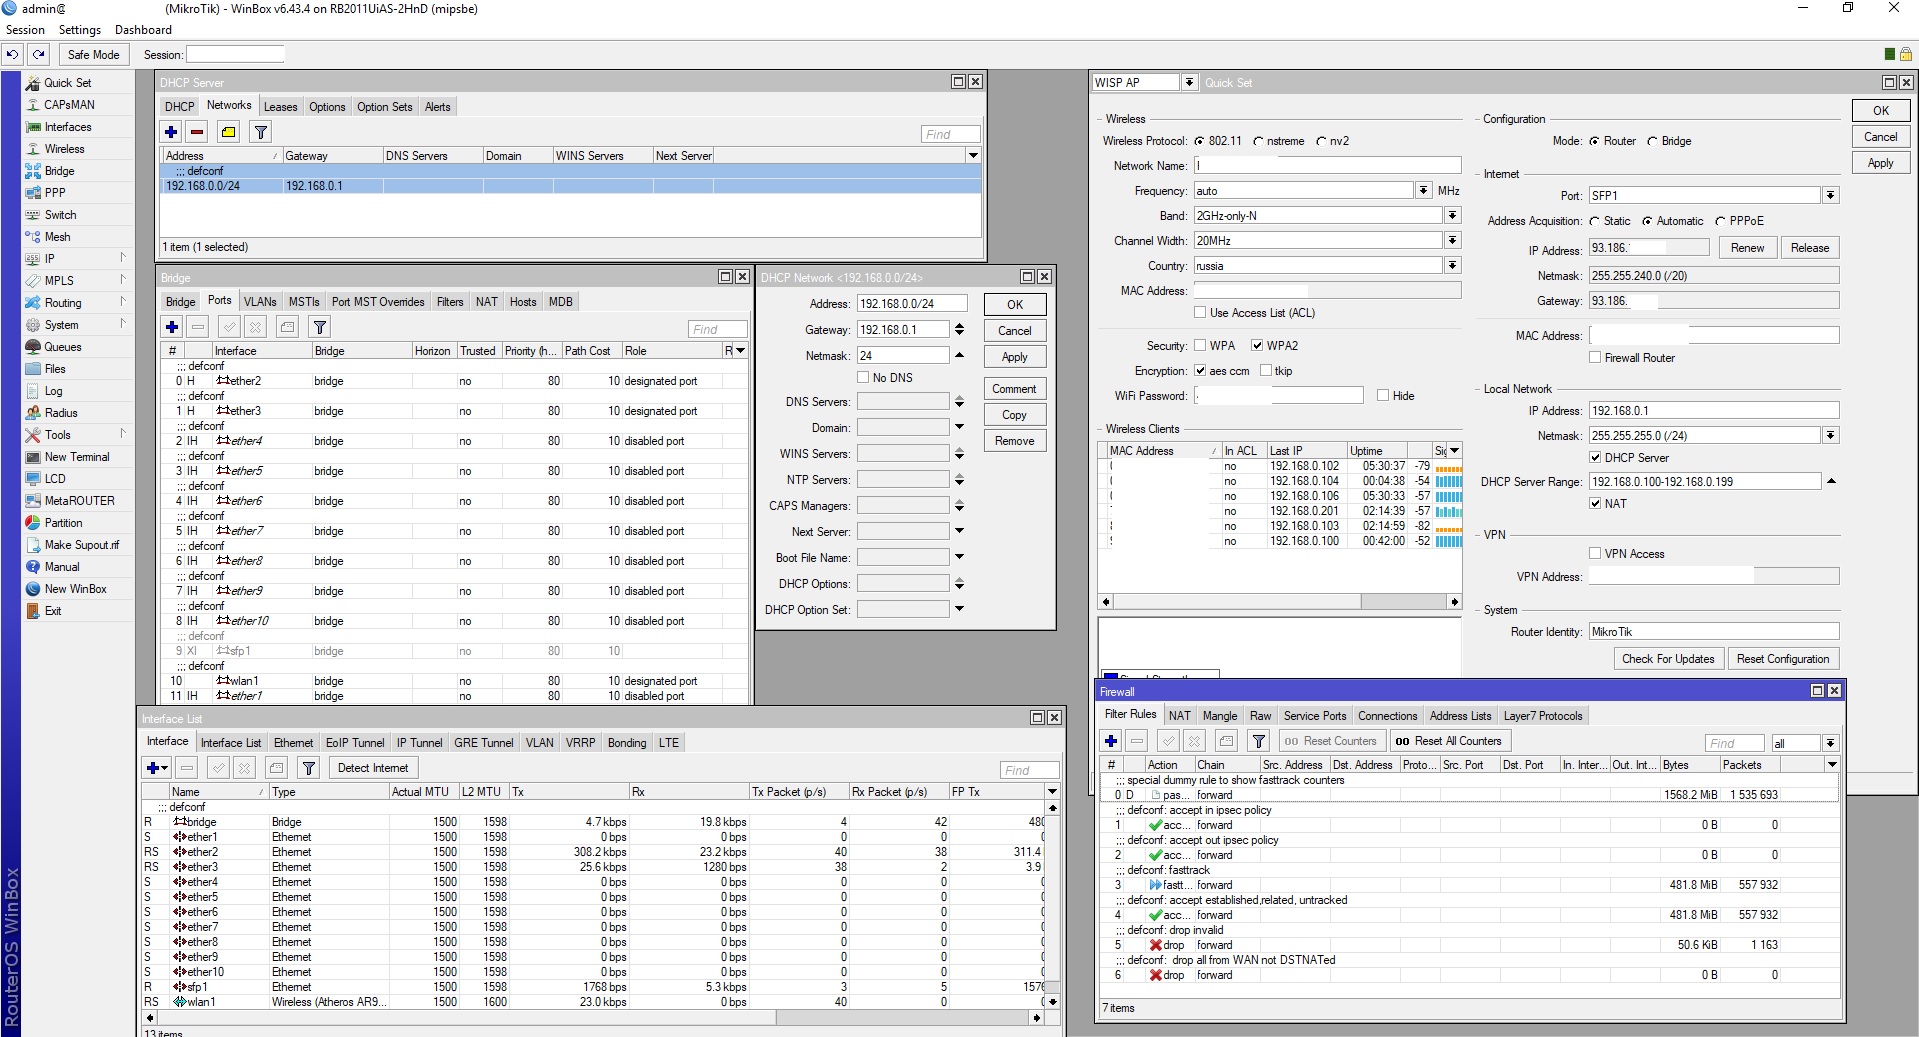Open New Terminal from sidebar
The image size is (1919, 1037).
(x=77, y=457)
